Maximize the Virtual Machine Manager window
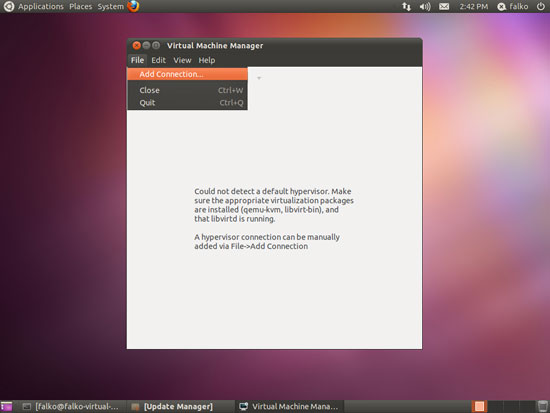The width and height of the screenshot is (550, 413). tap(156, 45)
